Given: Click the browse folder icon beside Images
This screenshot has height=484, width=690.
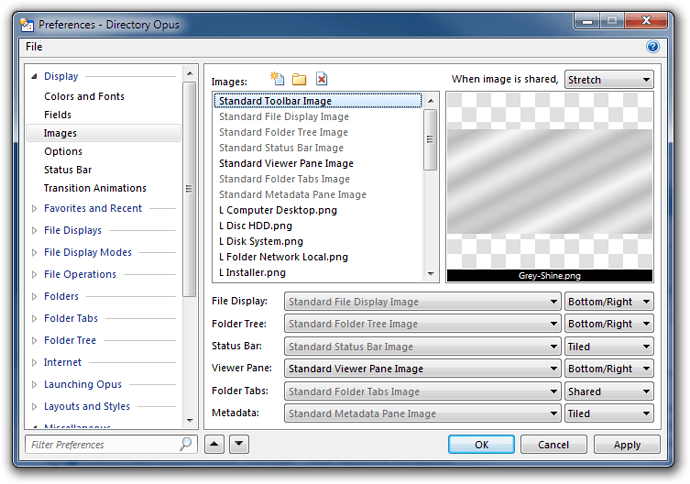Looking at the screenshot, I should 299,79.
